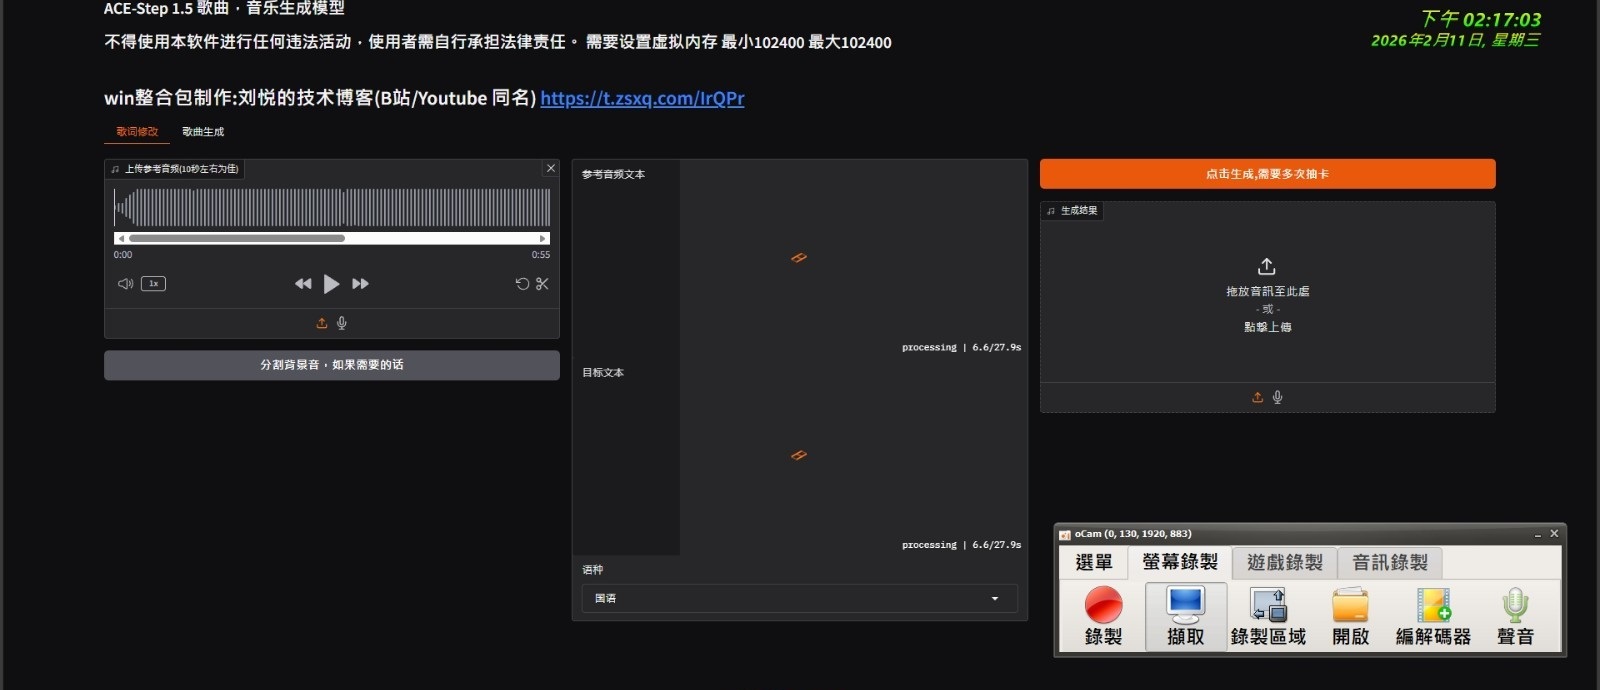Open the 錄製區域 region menu in oCam
This screenshot has width=1600, height=690.
(1268, 616)
